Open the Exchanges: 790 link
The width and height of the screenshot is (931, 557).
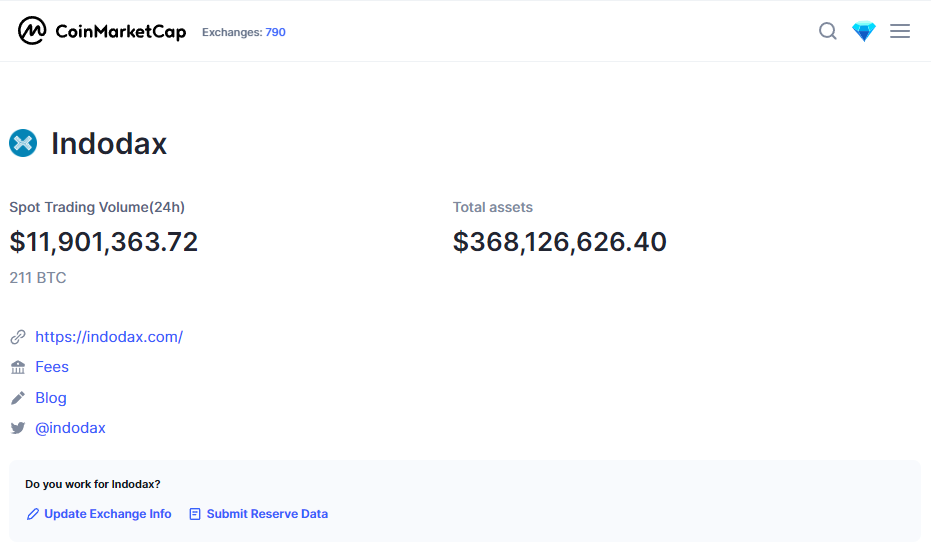244,32
